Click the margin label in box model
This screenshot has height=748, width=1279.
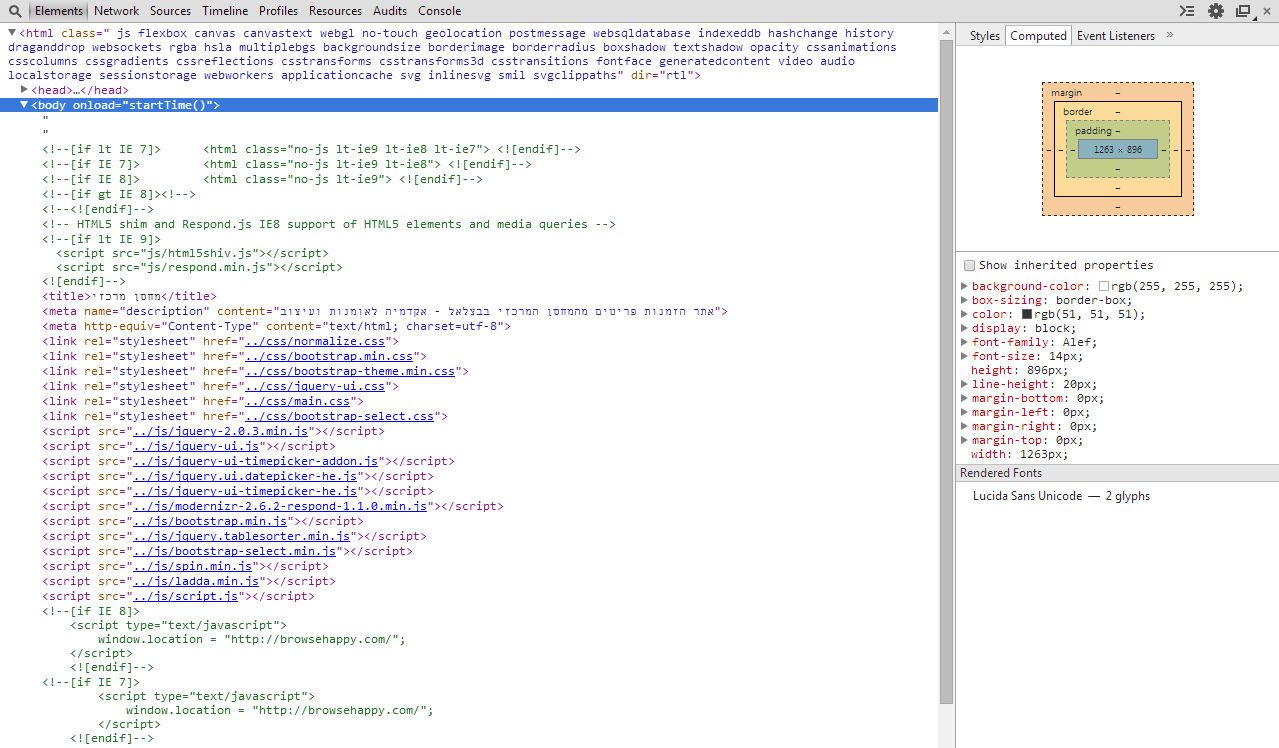click(1066, 93)
